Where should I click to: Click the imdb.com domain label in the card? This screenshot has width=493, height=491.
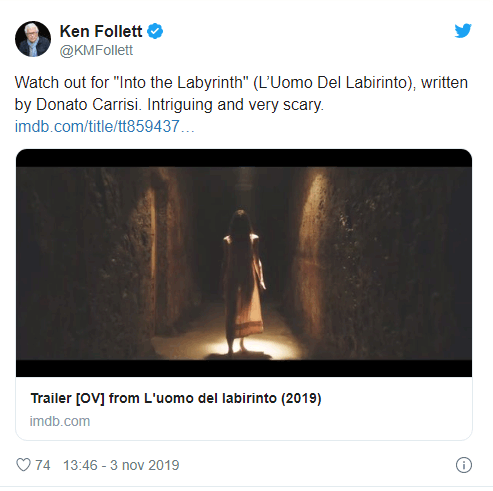[x=60, y=421]
